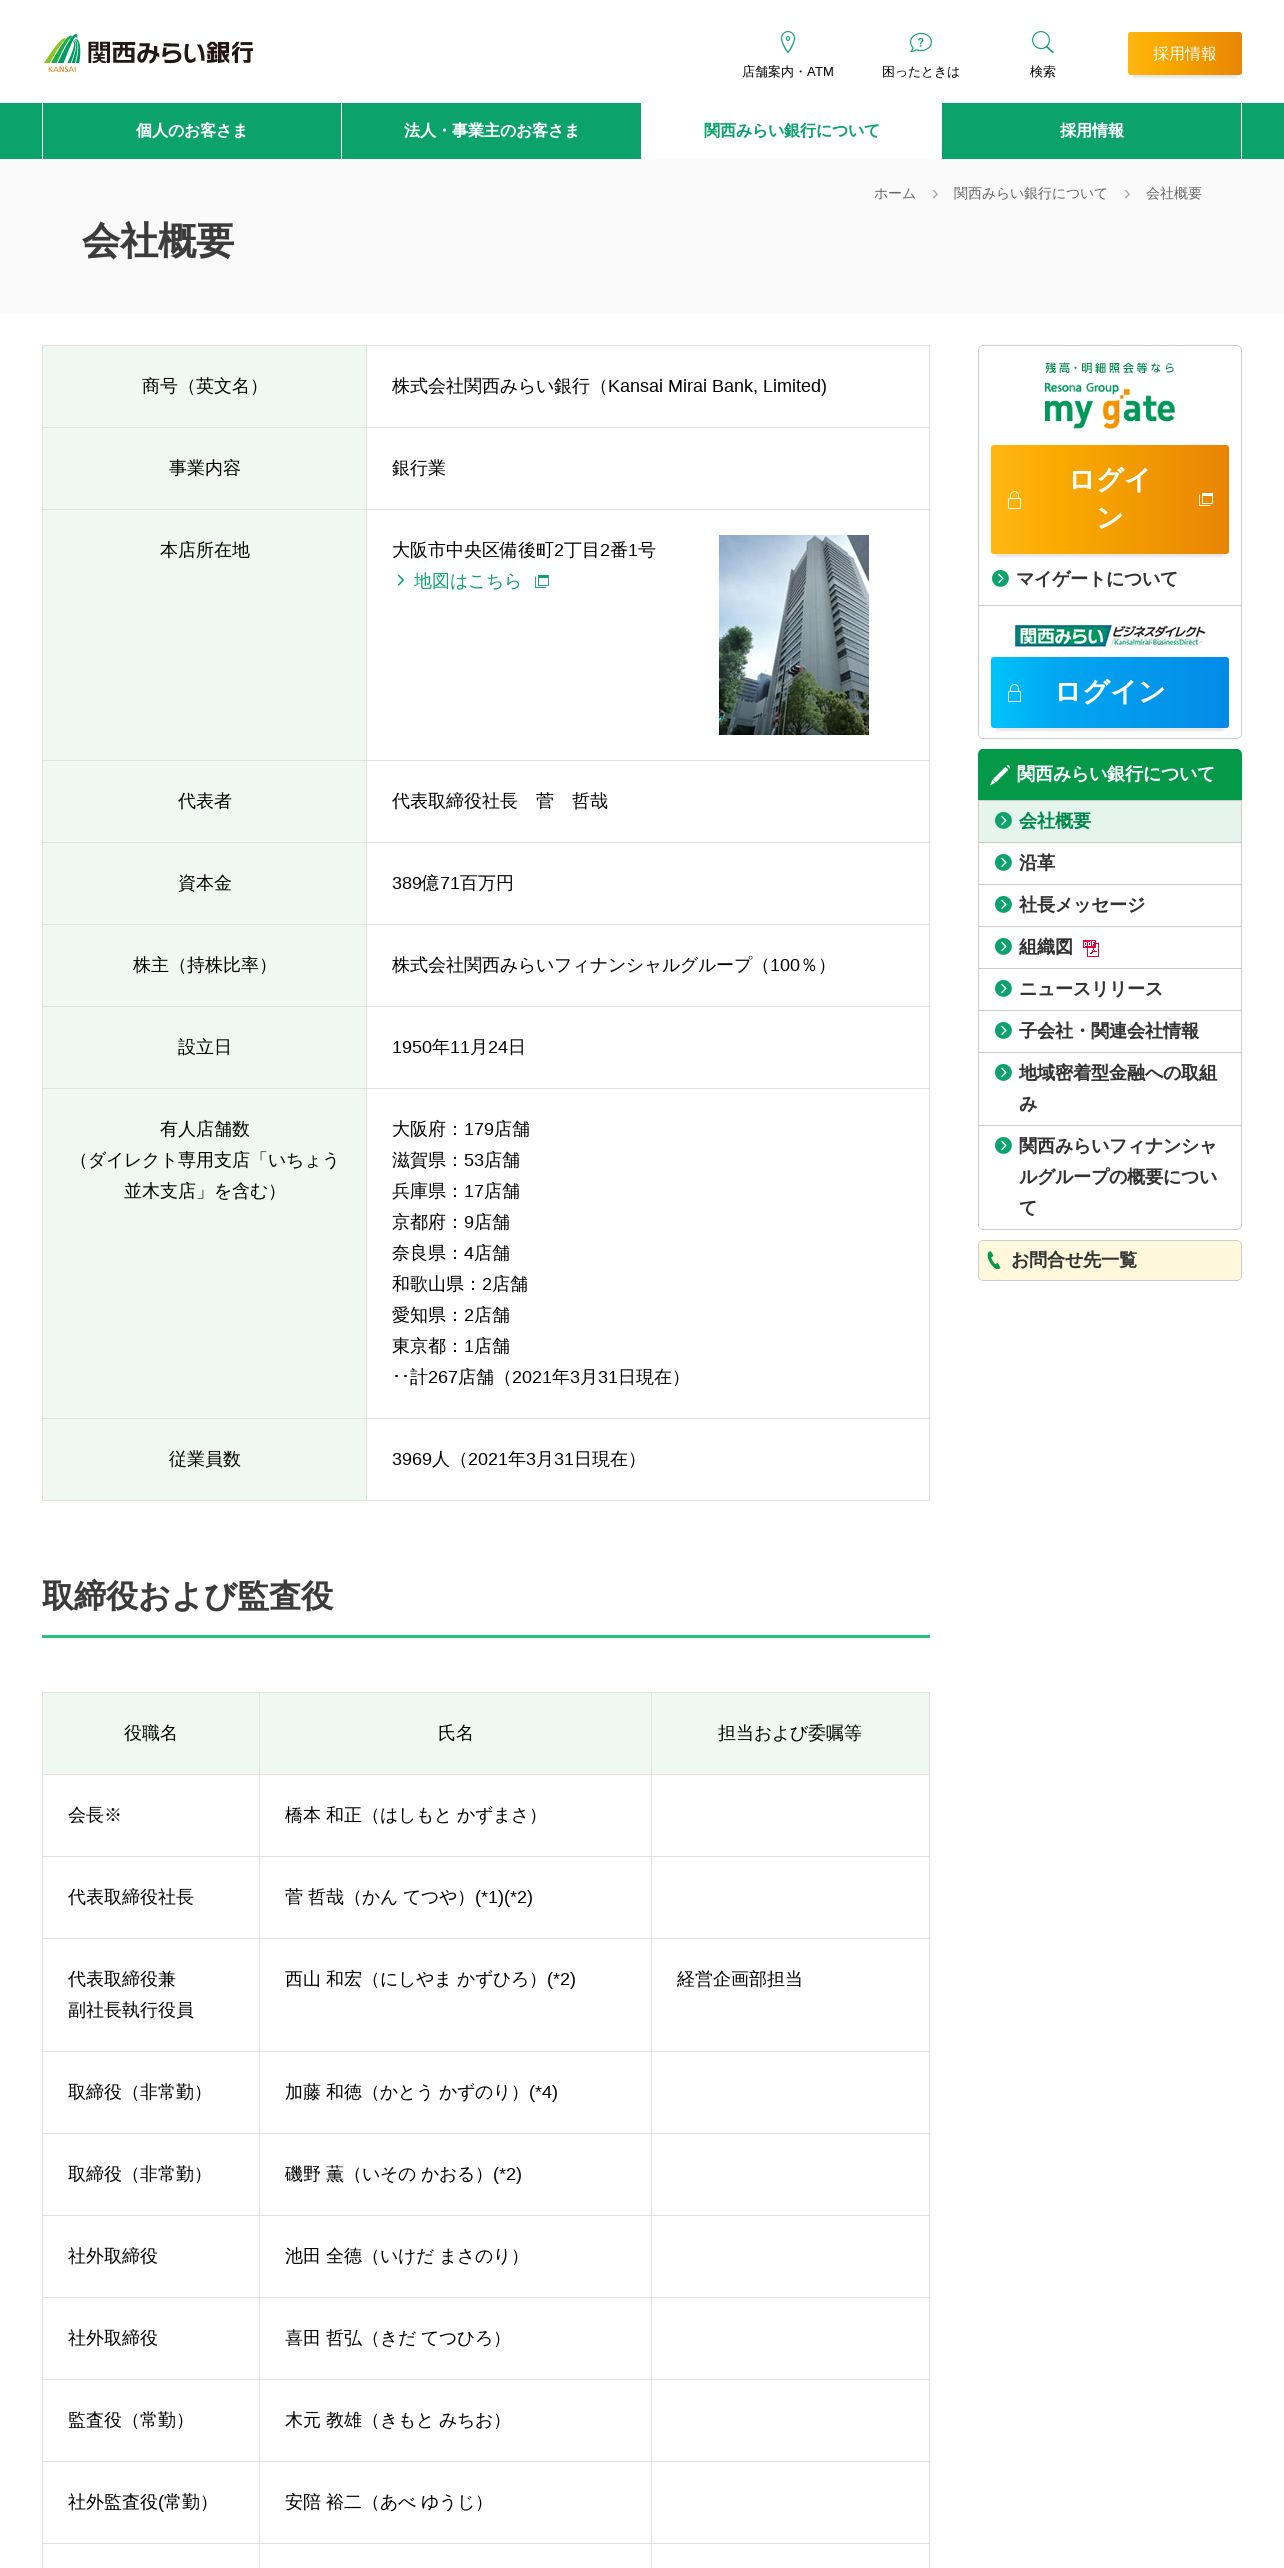Click arrow icon beside 子会社・関連会社情報
The height and width of the screenshot is (2568, 1284).
coord(1003,1030)
